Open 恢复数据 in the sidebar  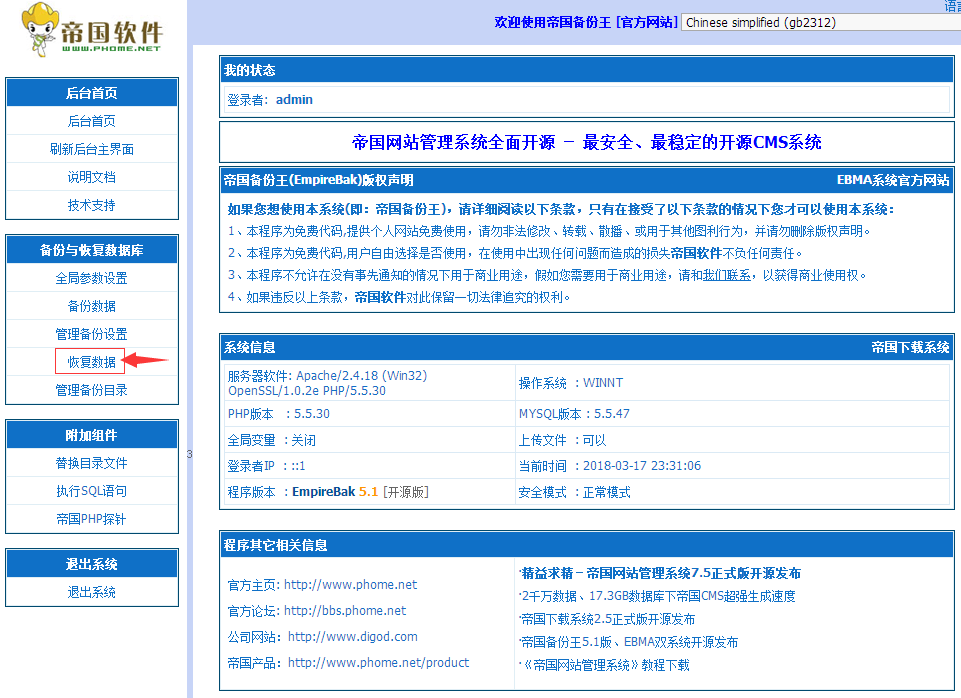(x=91, y=362)
